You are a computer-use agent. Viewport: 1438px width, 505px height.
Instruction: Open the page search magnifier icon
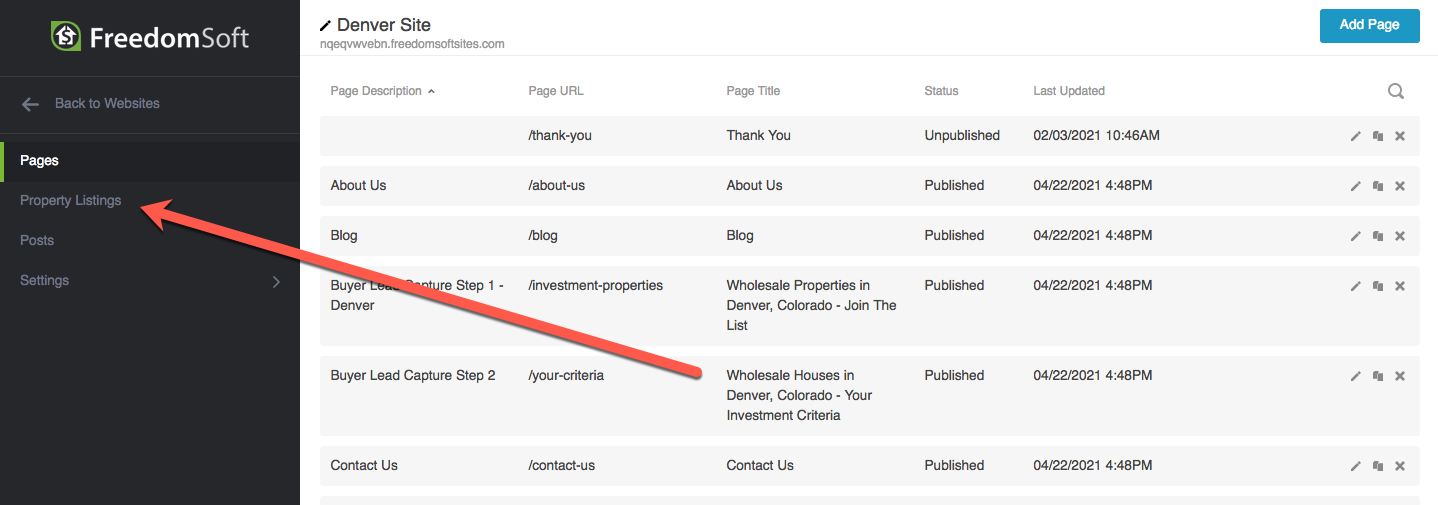tap(1396, 91)
